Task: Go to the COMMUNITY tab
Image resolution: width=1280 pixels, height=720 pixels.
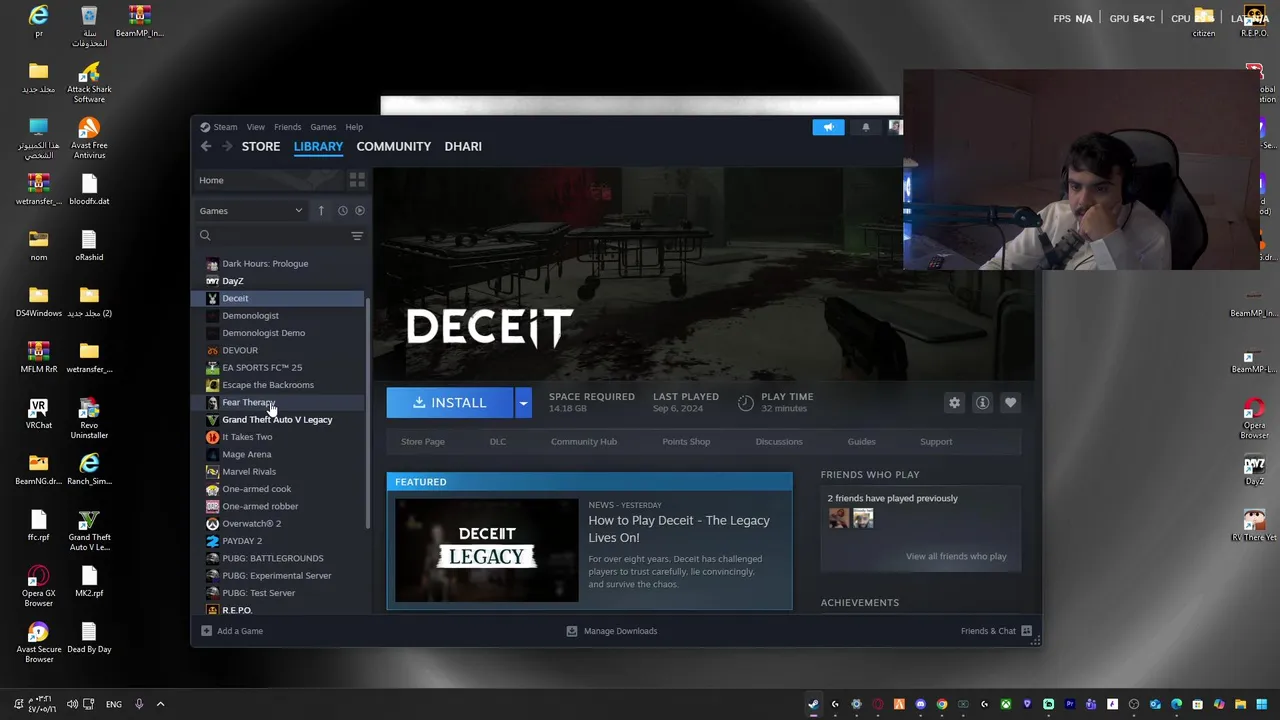Action: pos(394,146)
